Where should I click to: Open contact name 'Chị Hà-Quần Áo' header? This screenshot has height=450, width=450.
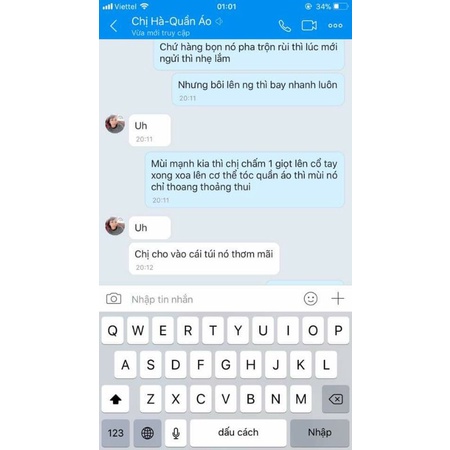(x=171, y=21)
